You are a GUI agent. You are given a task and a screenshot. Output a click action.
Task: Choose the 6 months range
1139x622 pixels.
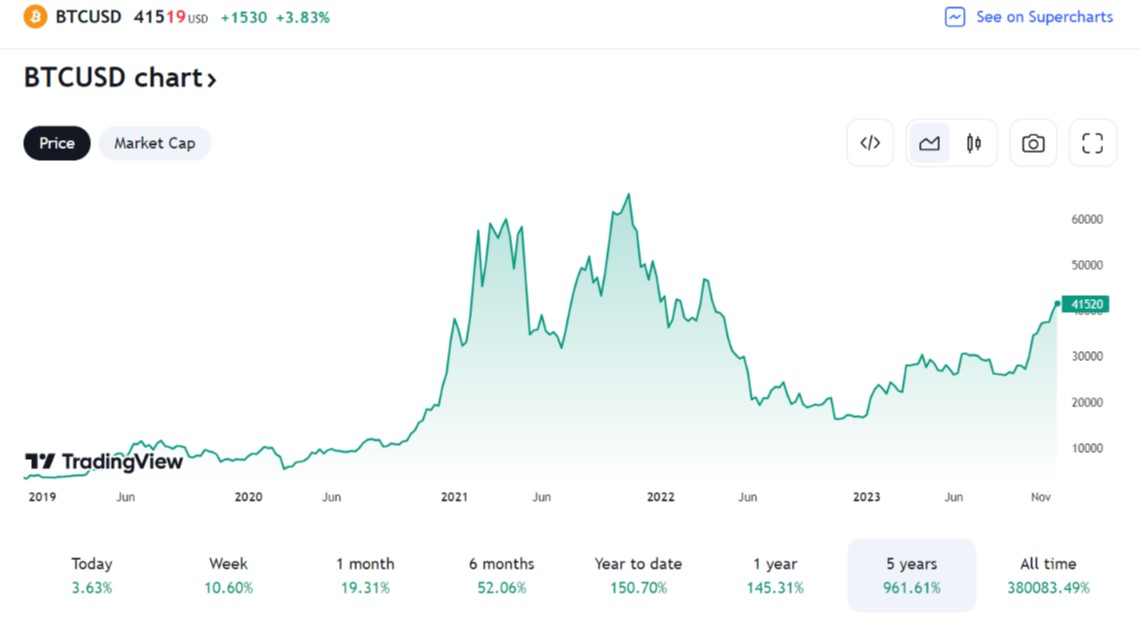pos(501,575)
